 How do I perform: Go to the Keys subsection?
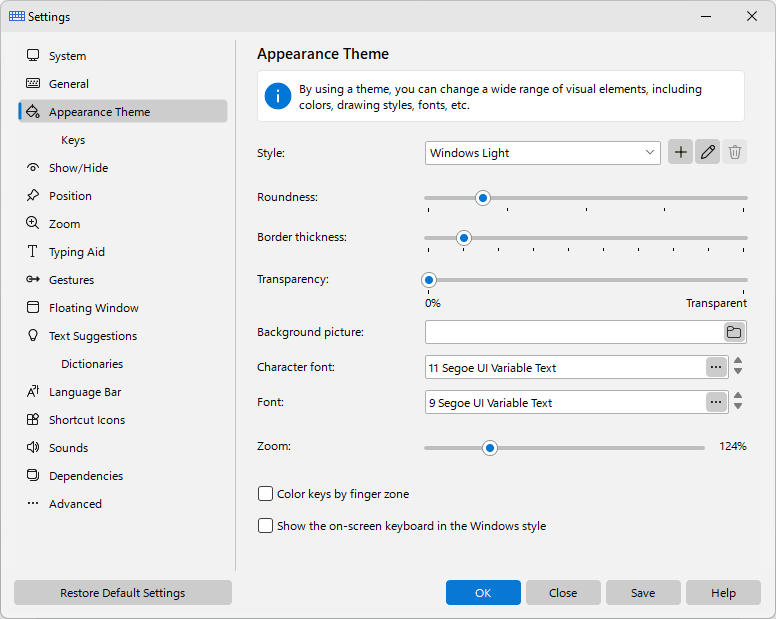tap(123, 140)
